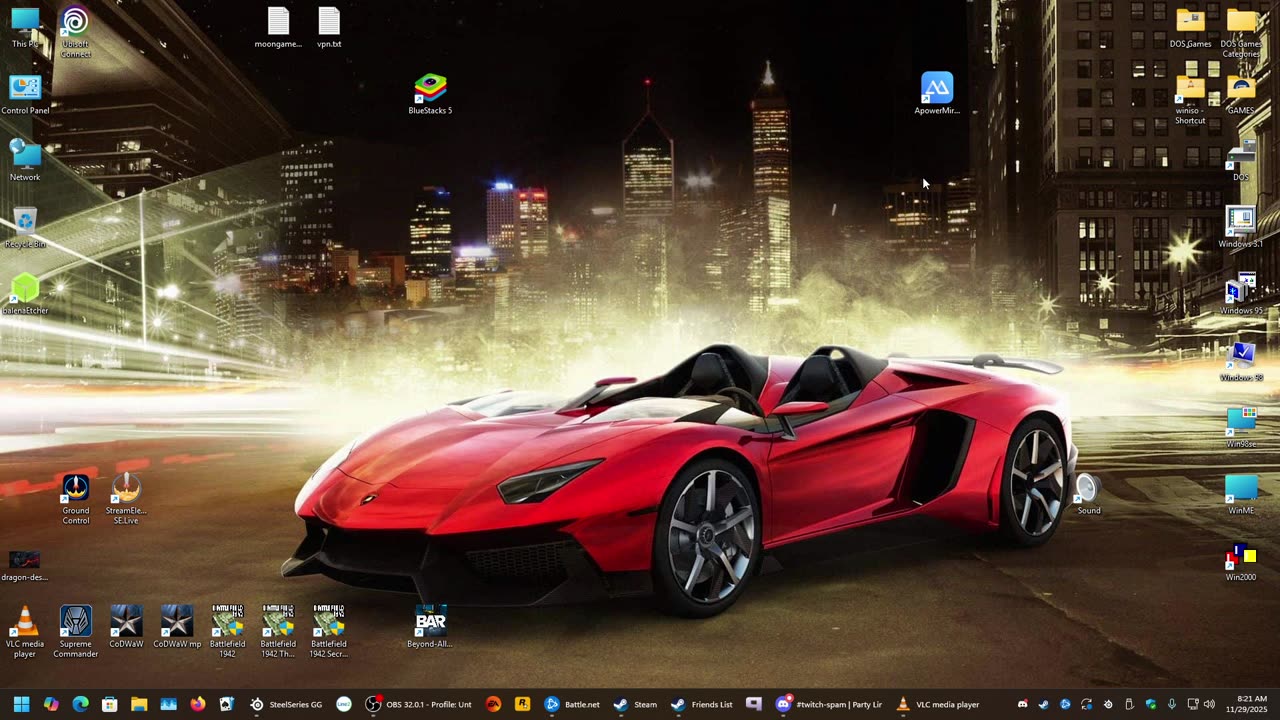
Task: Select the CoDWaW desktop shortcut
Action: pyautogui.click(x=126, y=628)
